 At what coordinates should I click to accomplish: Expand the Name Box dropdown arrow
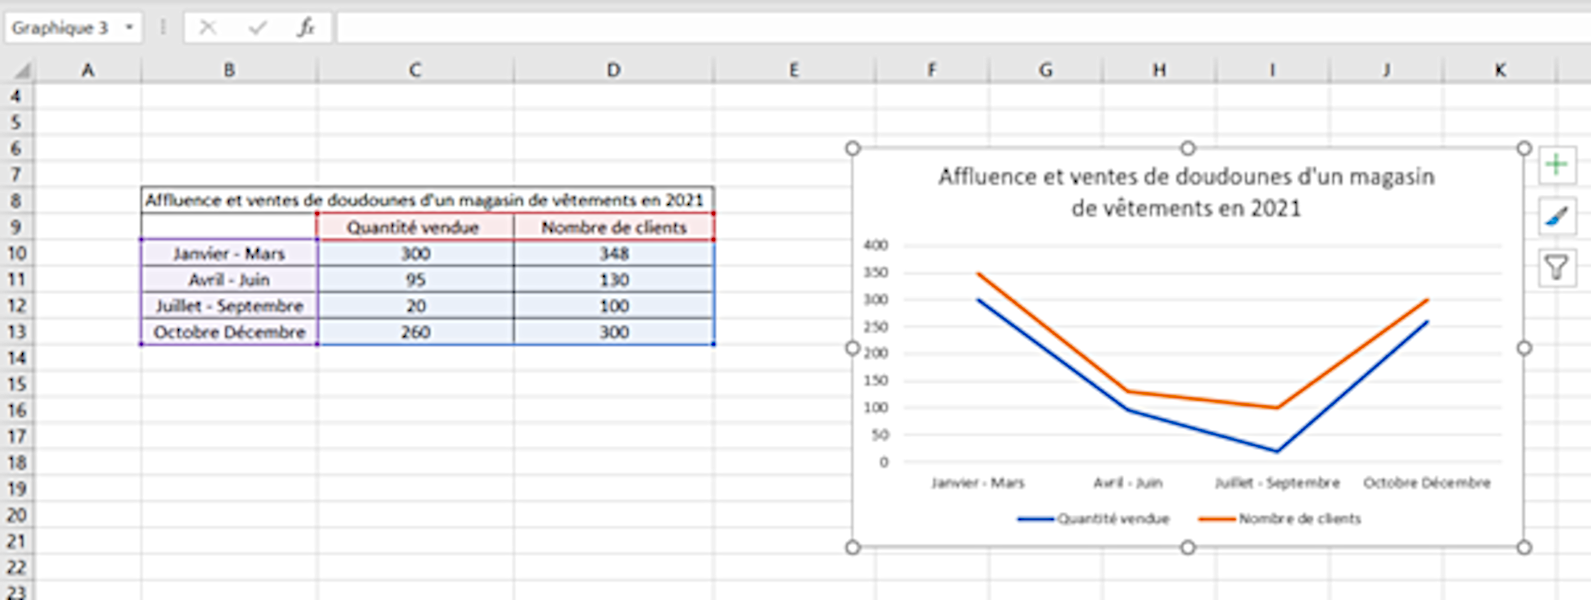[x=129, y=28]
